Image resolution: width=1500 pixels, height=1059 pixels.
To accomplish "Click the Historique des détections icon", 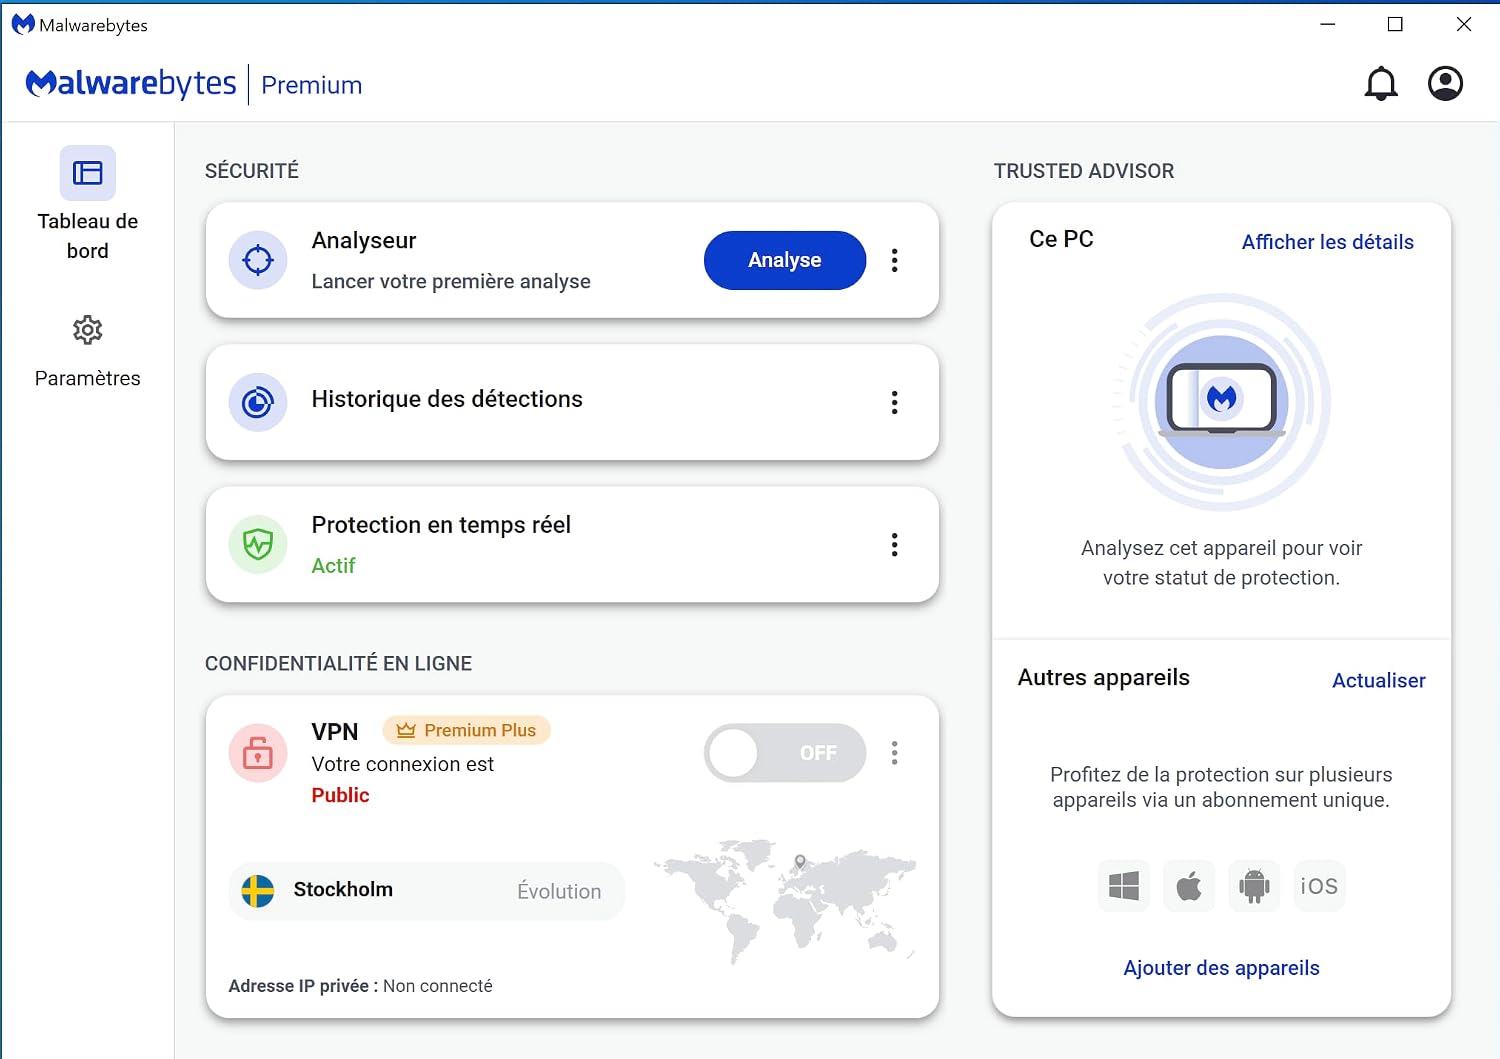I will point(258,402).
